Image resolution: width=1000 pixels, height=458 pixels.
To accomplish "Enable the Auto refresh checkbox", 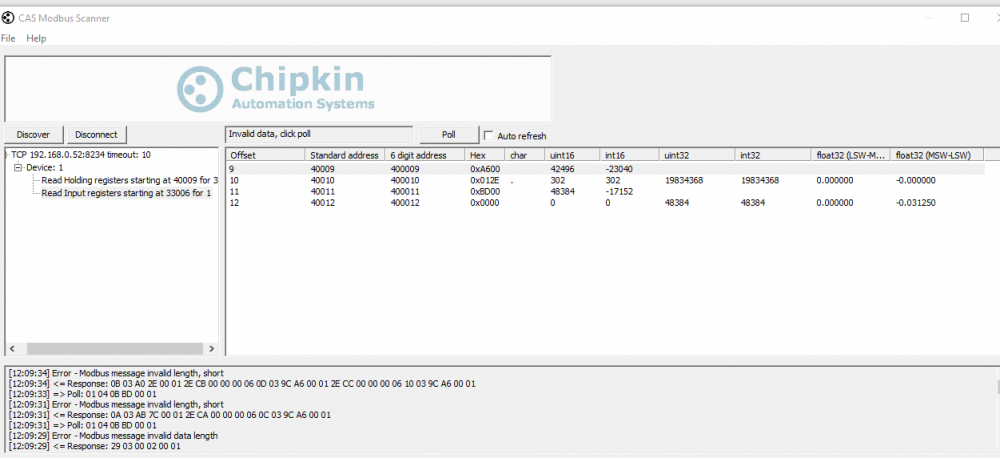I will coord(489,136).
